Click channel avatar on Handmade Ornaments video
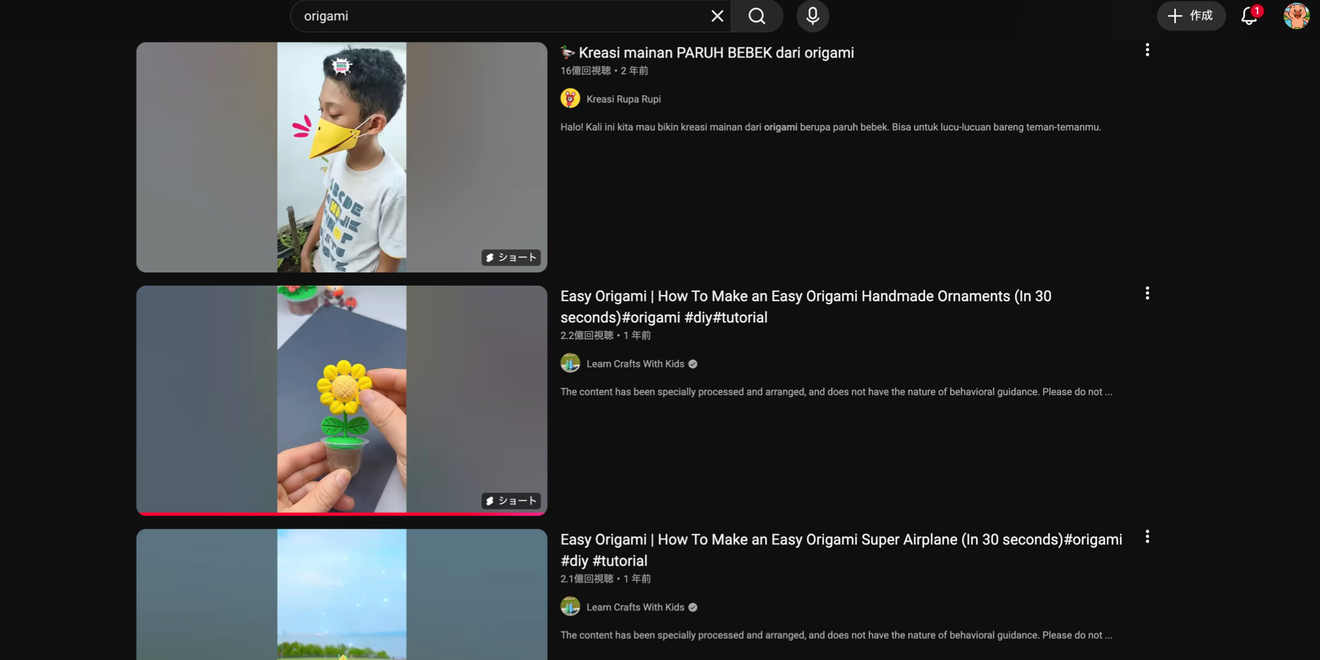The width and height of the screenshot is (1320, 660). (x=570, y=363)
